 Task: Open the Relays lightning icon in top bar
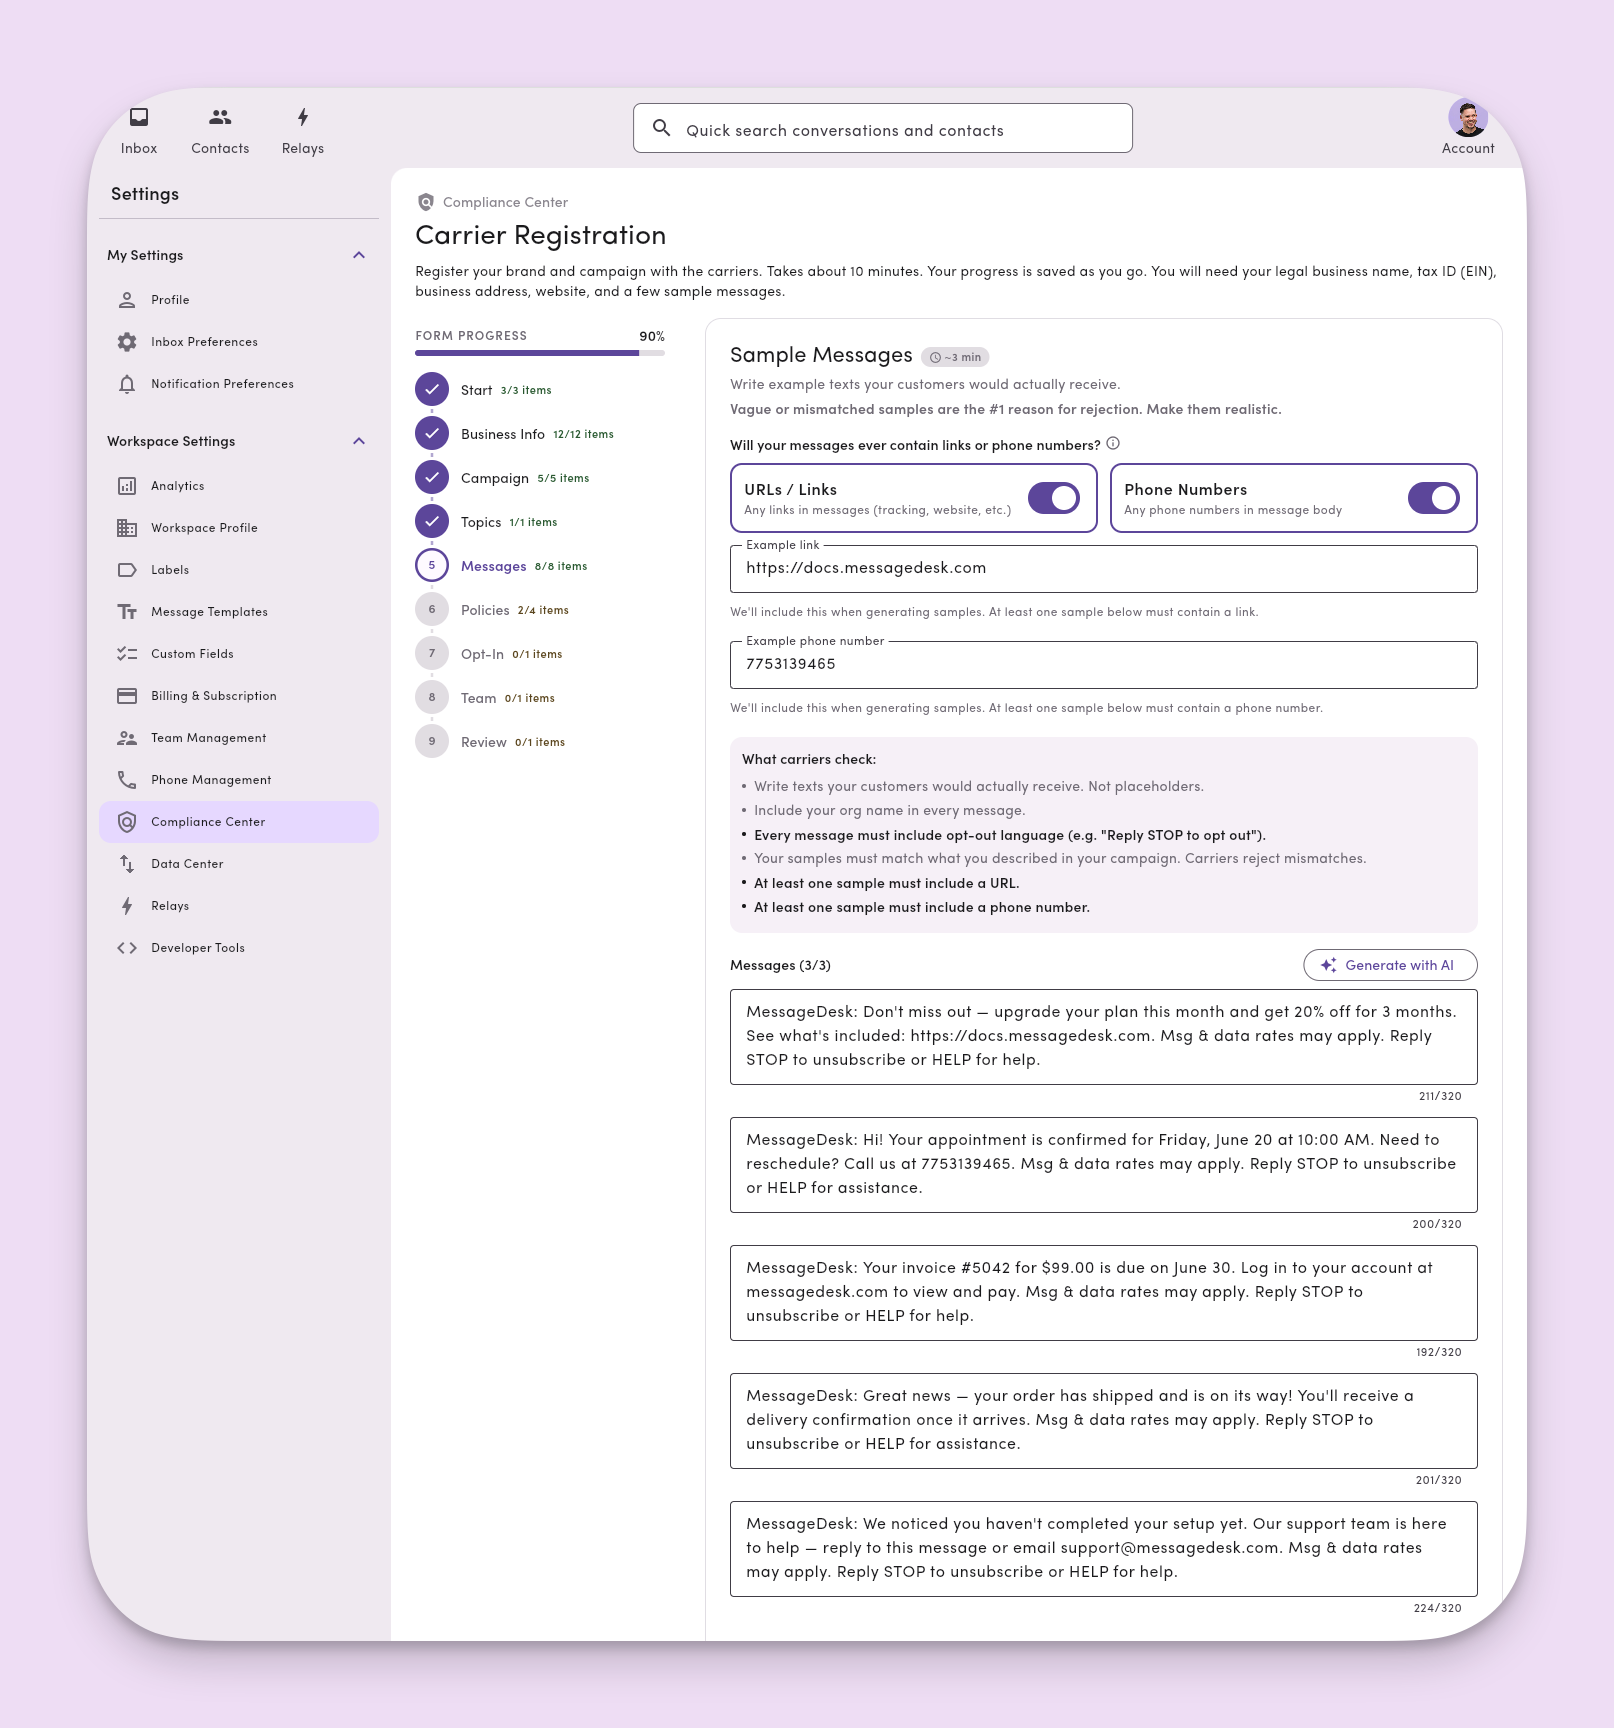[303, 117]
